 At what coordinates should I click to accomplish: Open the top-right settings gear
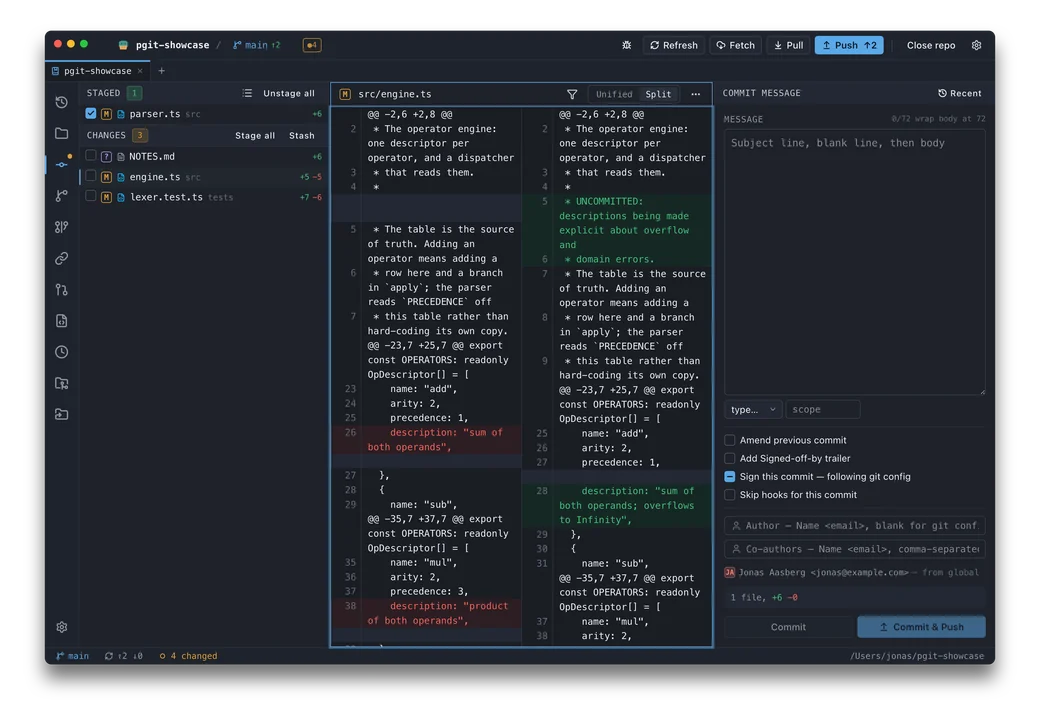(976, 45)
